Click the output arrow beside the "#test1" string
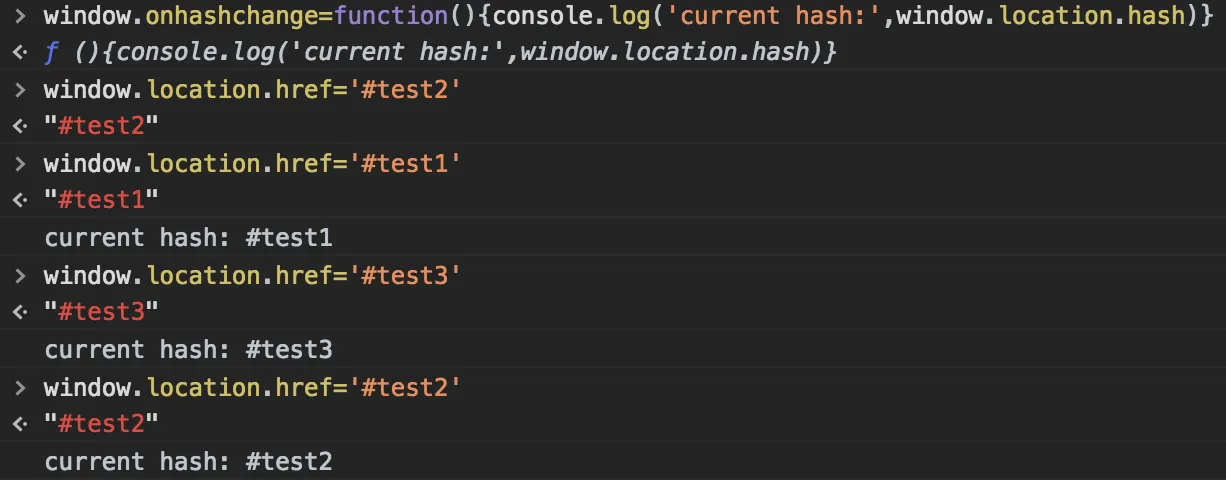 19,200
